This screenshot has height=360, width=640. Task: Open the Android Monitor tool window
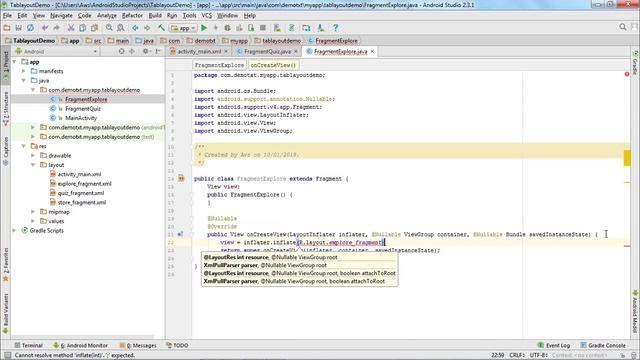[x=81, y=345]
